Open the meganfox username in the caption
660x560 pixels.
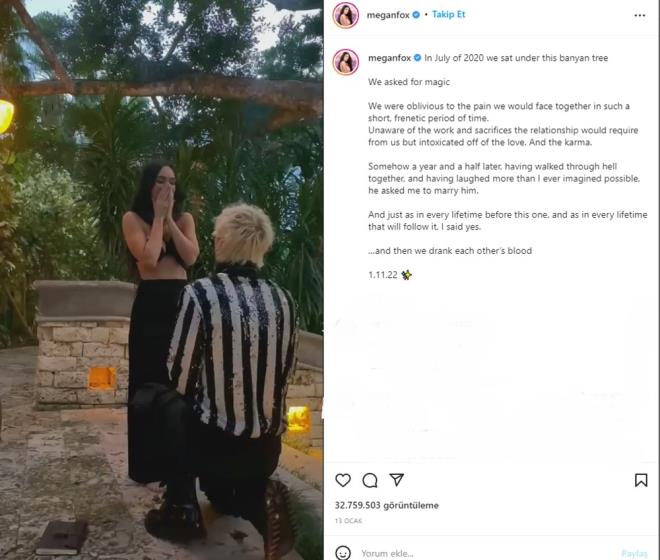click(389, 58)
